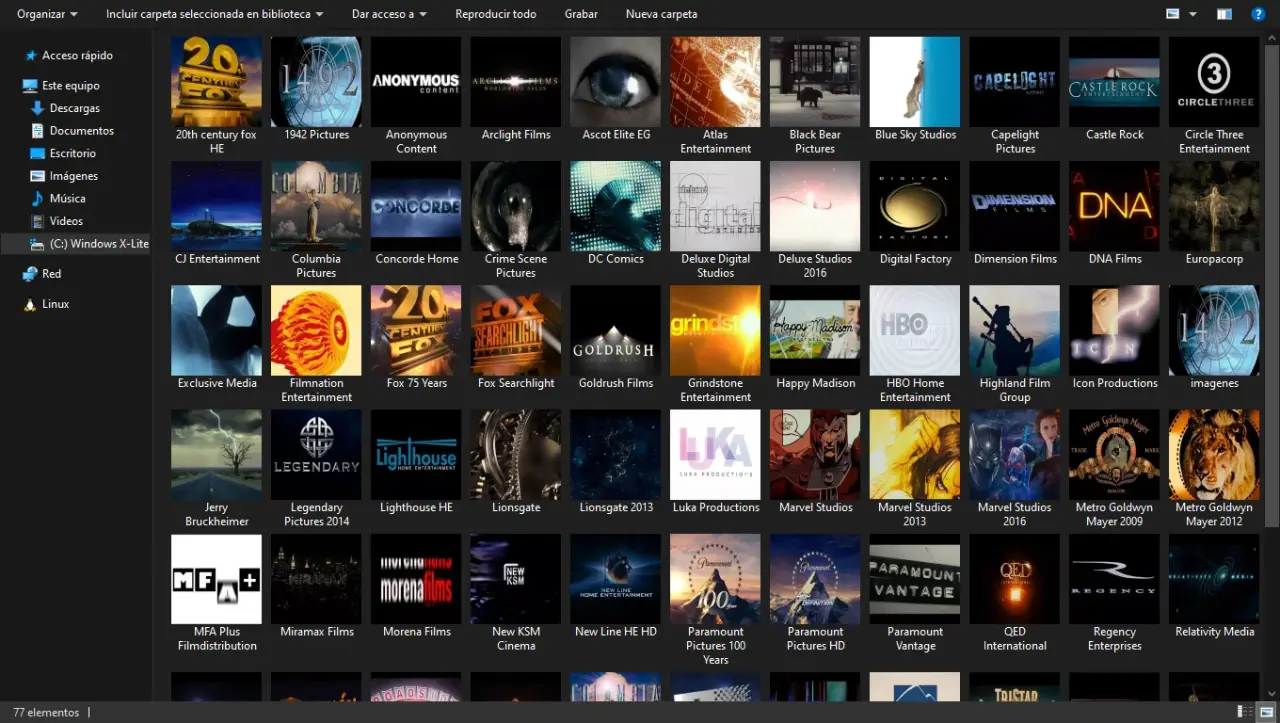Go to the Escritorio sidebar folder
This screenshot has height=723, width=1280.
pyautogui.click(x=72, y=154)
